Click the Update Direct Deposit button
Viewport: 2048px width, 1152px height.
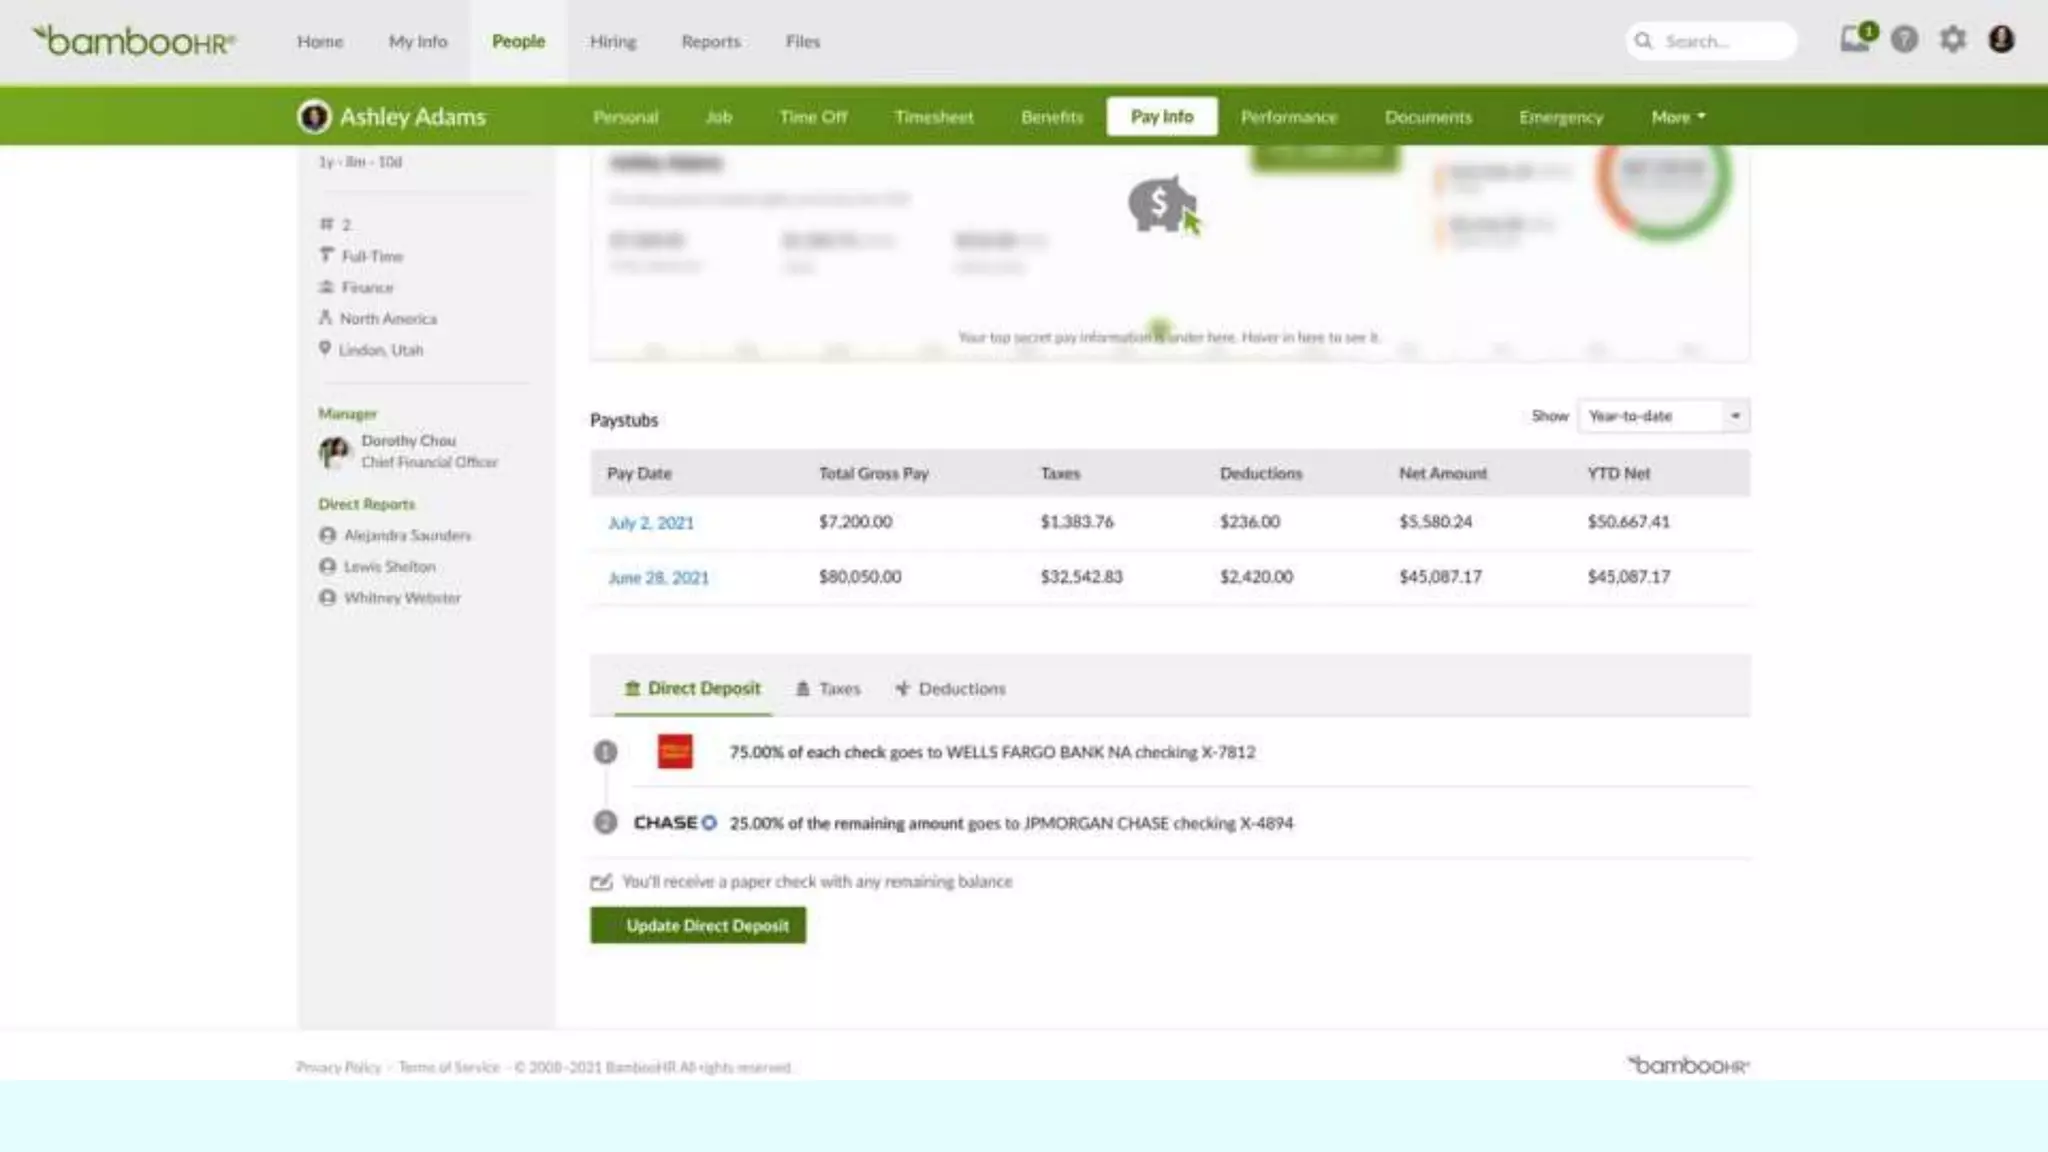[698, 926]
